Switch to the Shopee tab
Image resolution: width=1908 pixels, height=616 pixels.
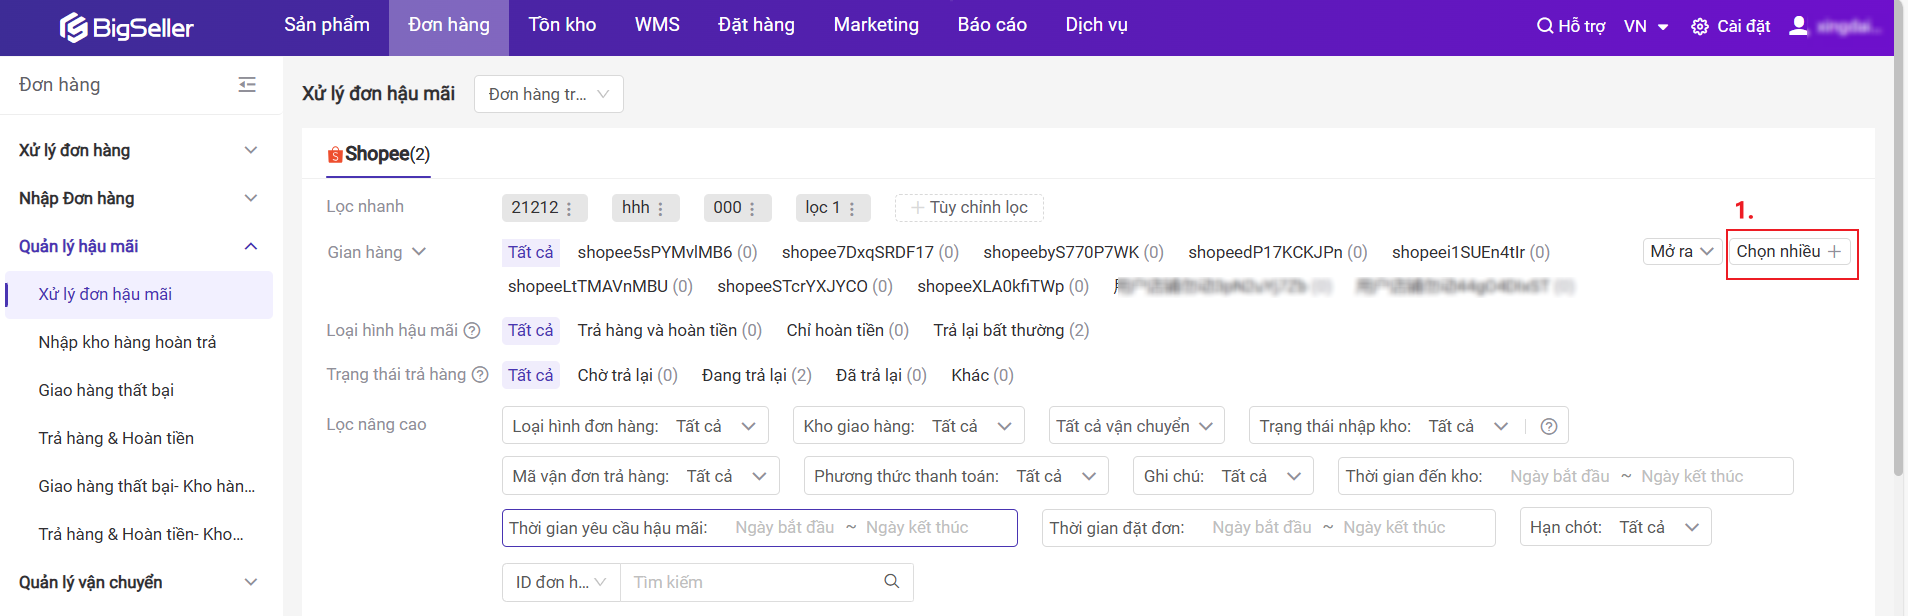tap(378, 154)
